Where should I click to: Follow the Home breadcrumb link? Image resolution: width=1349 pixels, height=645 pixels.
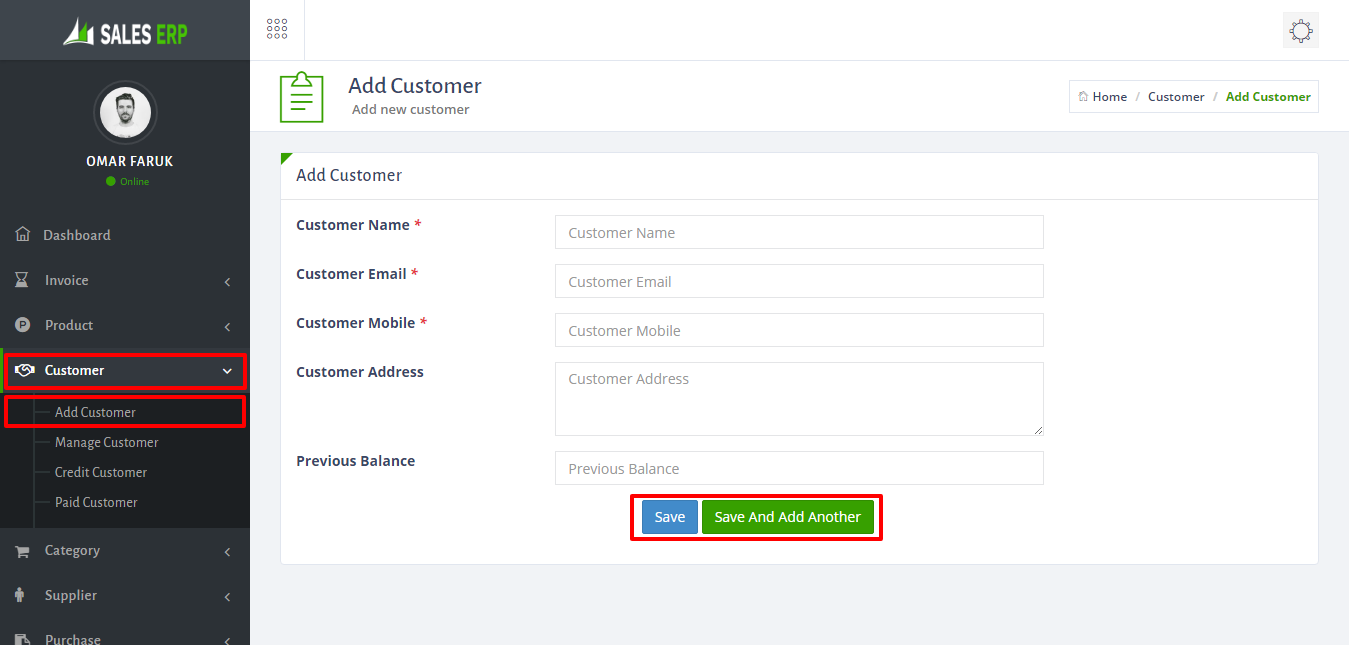coord(1103,97)
